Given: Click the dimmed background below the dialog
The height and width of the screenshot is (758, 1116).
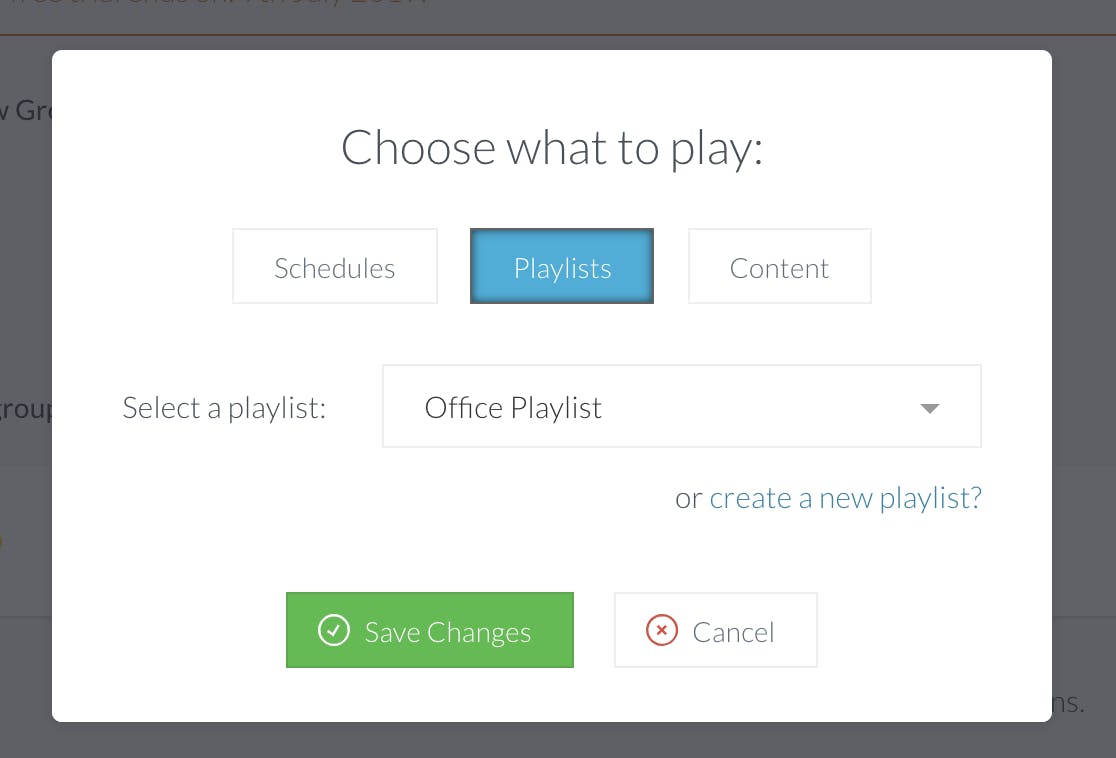Looking at the screenshot, I should pyautogui.click(x=558, y=740).
